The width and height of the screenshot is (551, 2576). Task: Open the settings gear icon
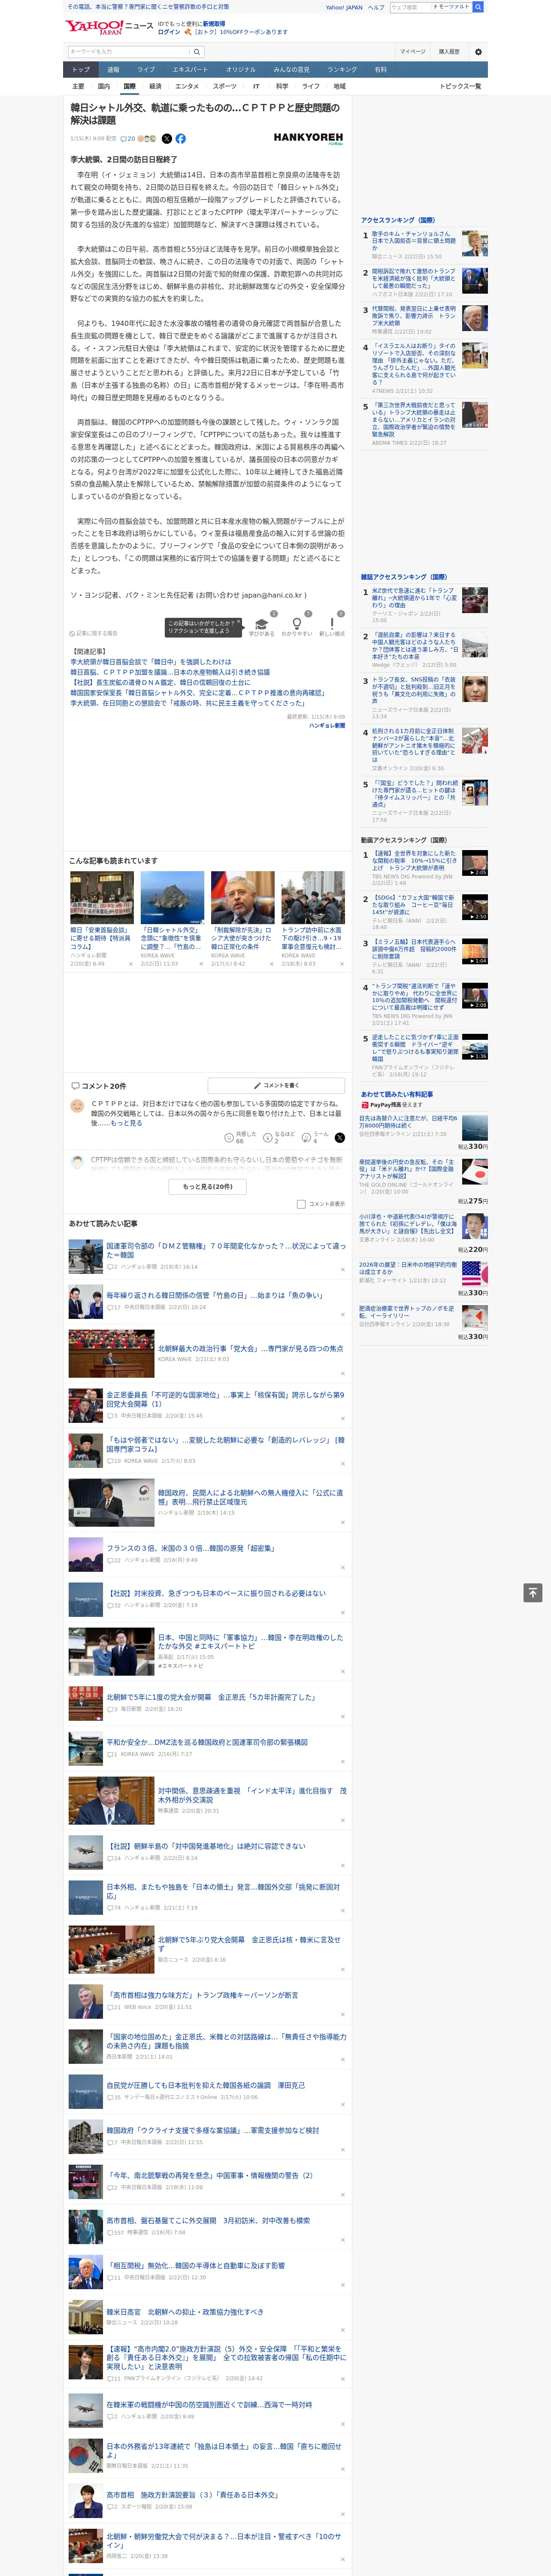pos(478,52)
